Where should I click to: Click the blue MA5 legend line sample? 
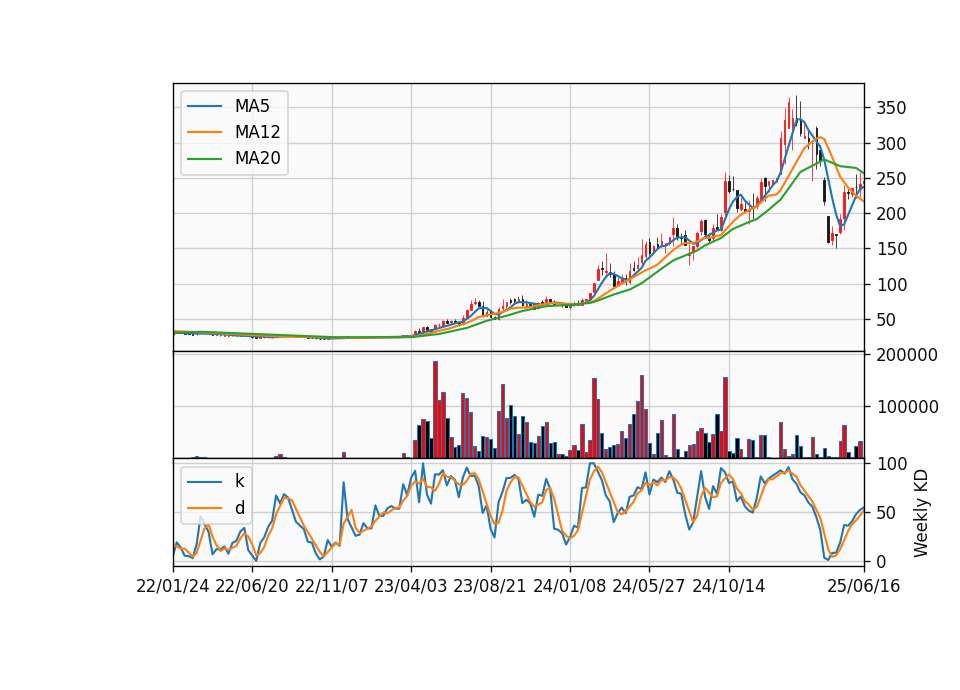[x=204, y=107]
